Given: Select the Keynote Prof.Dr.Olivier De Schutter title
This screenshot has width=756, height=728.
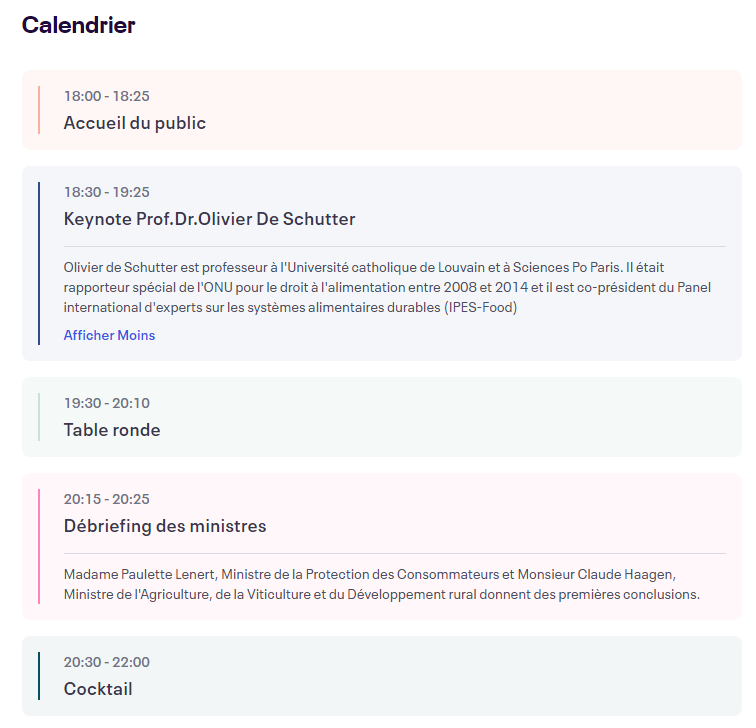Looking at the screenshot, I should click(x=209, y=219).
